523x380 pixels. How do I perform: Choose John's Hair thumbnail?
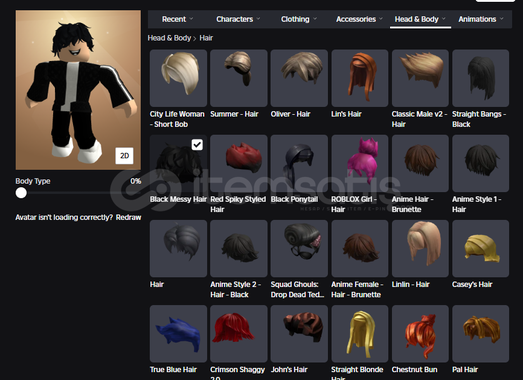click(299, 334)
